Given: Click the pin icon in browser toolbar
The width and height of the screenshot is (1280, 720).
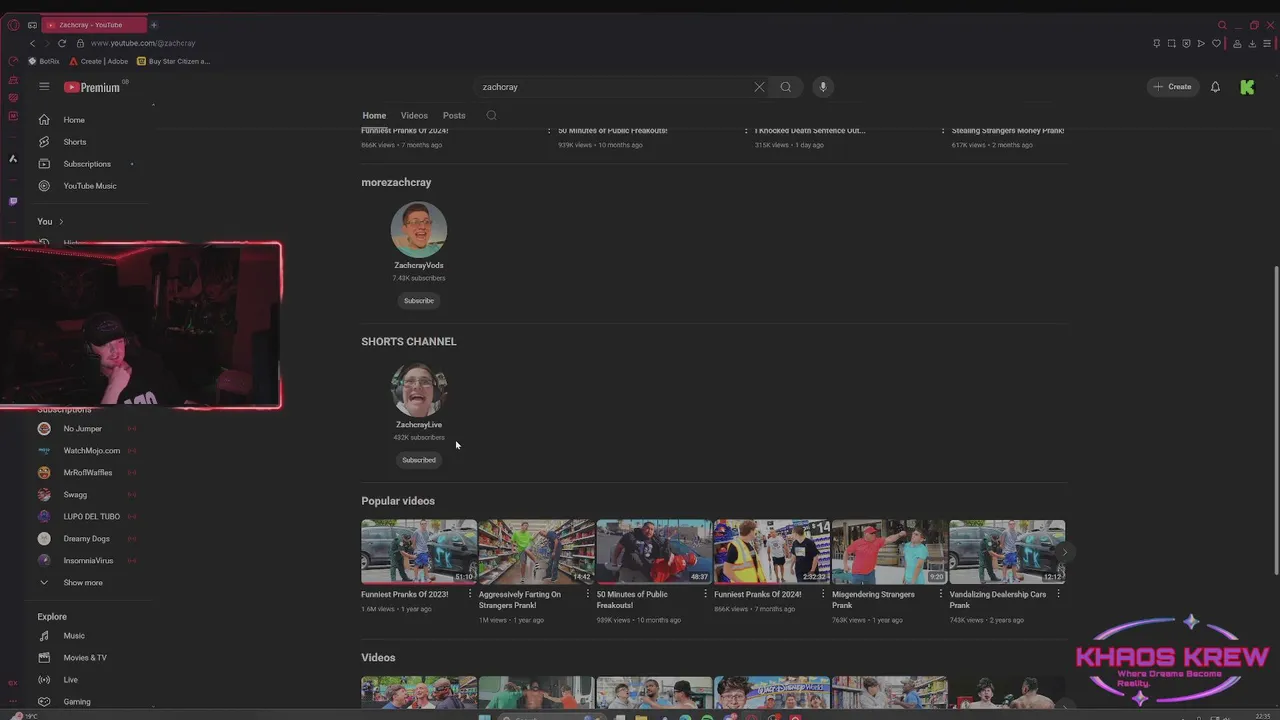Looking at the screenshot, I should pyautogui.click(x=1157, y=43).
